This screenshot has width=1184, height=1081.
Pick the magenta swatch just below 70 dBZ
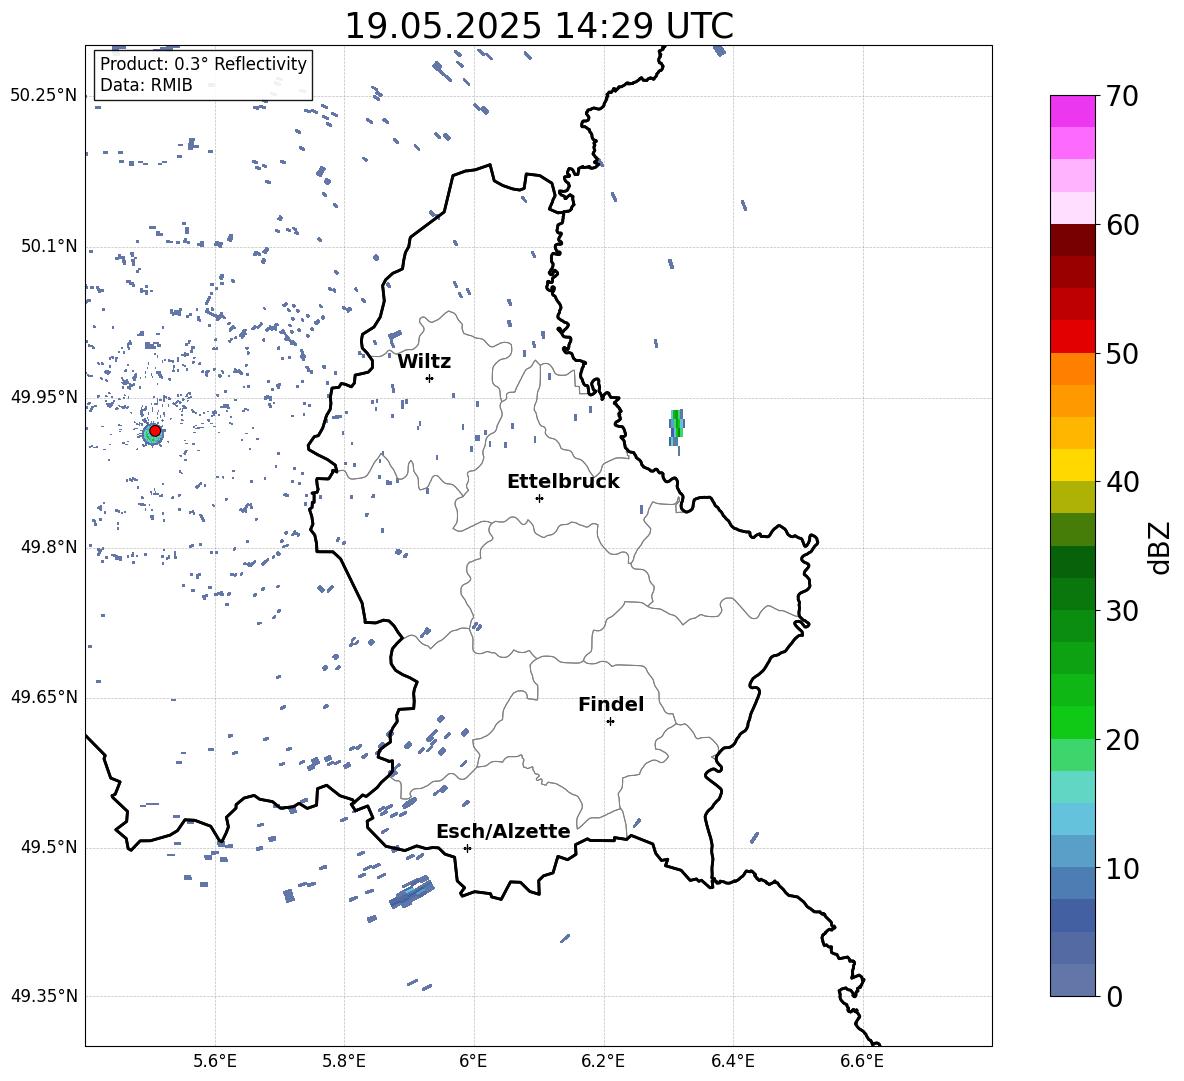pos(1073,112)
